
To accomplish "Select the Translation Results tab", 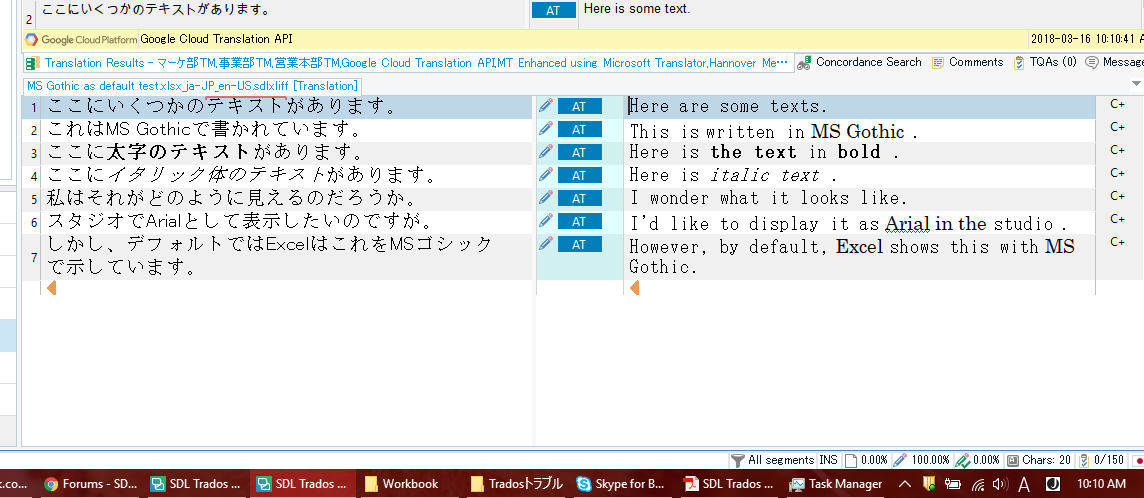I will point(400,63).
